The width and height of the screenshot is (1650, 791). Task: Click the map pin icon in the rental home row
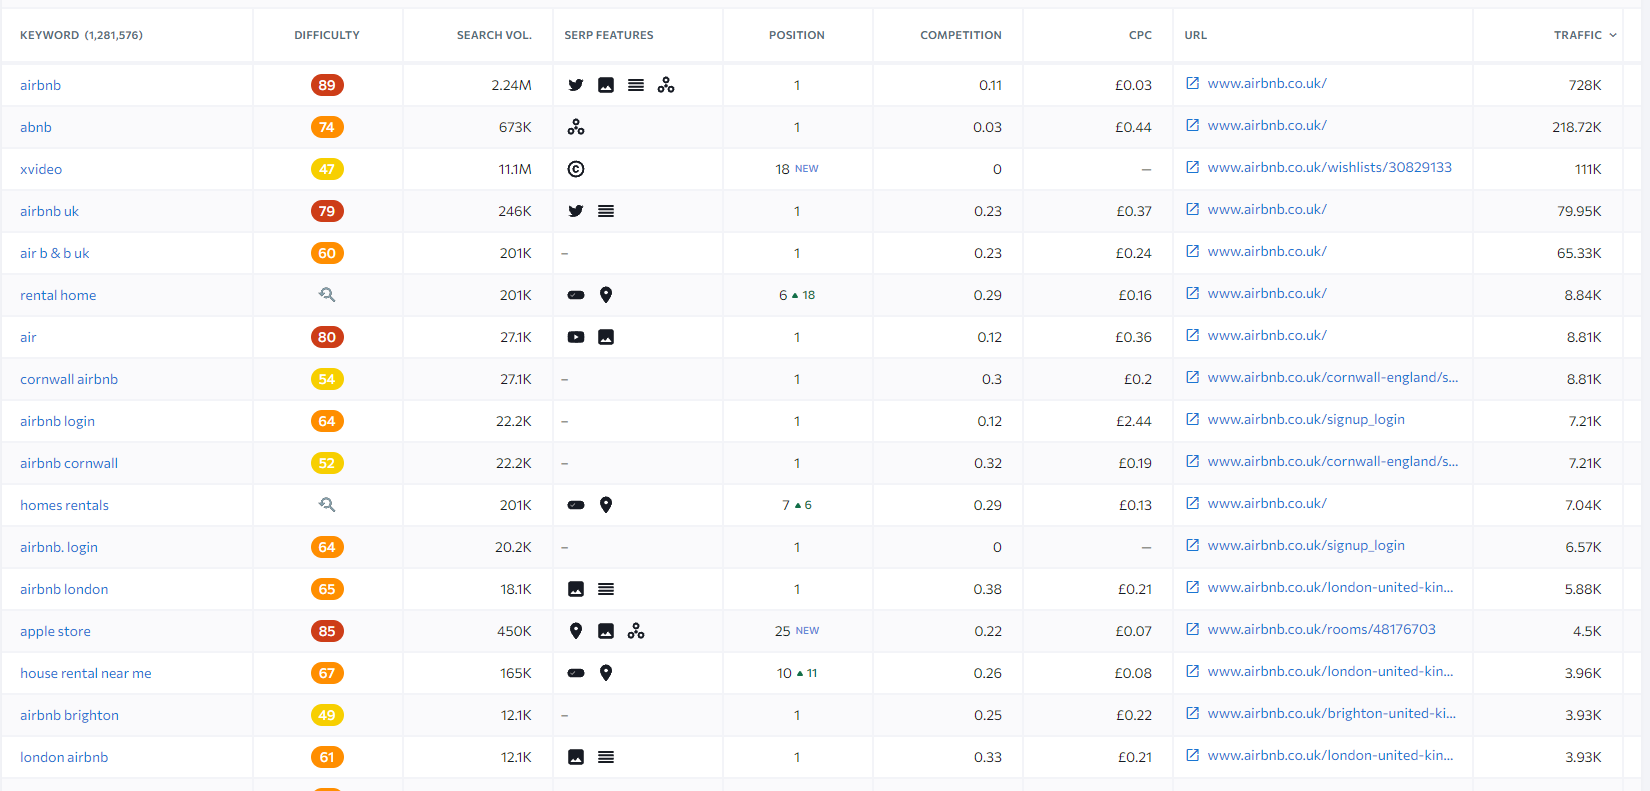(x=606, y=295)
